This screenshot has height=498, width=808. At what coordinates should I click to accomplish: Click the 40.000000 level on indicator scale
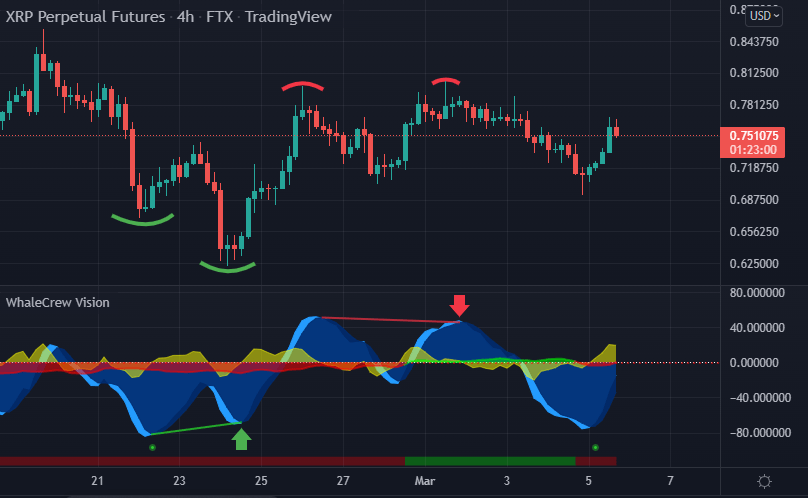(x=755, y=328)
